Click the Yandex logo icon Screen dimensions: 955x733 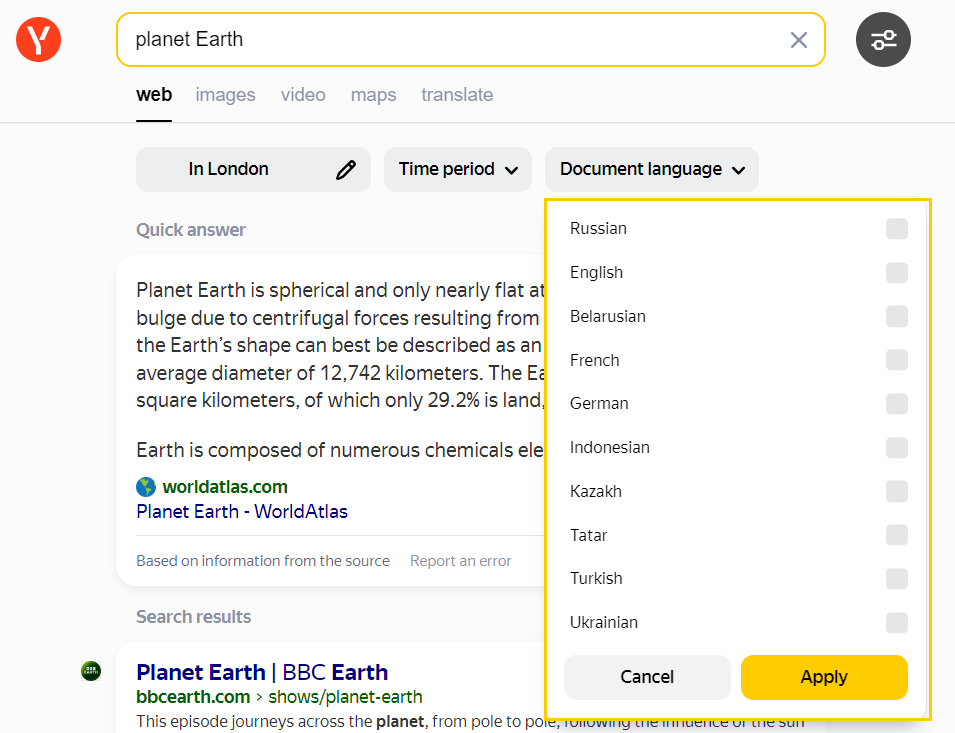(x=39, y=40)
